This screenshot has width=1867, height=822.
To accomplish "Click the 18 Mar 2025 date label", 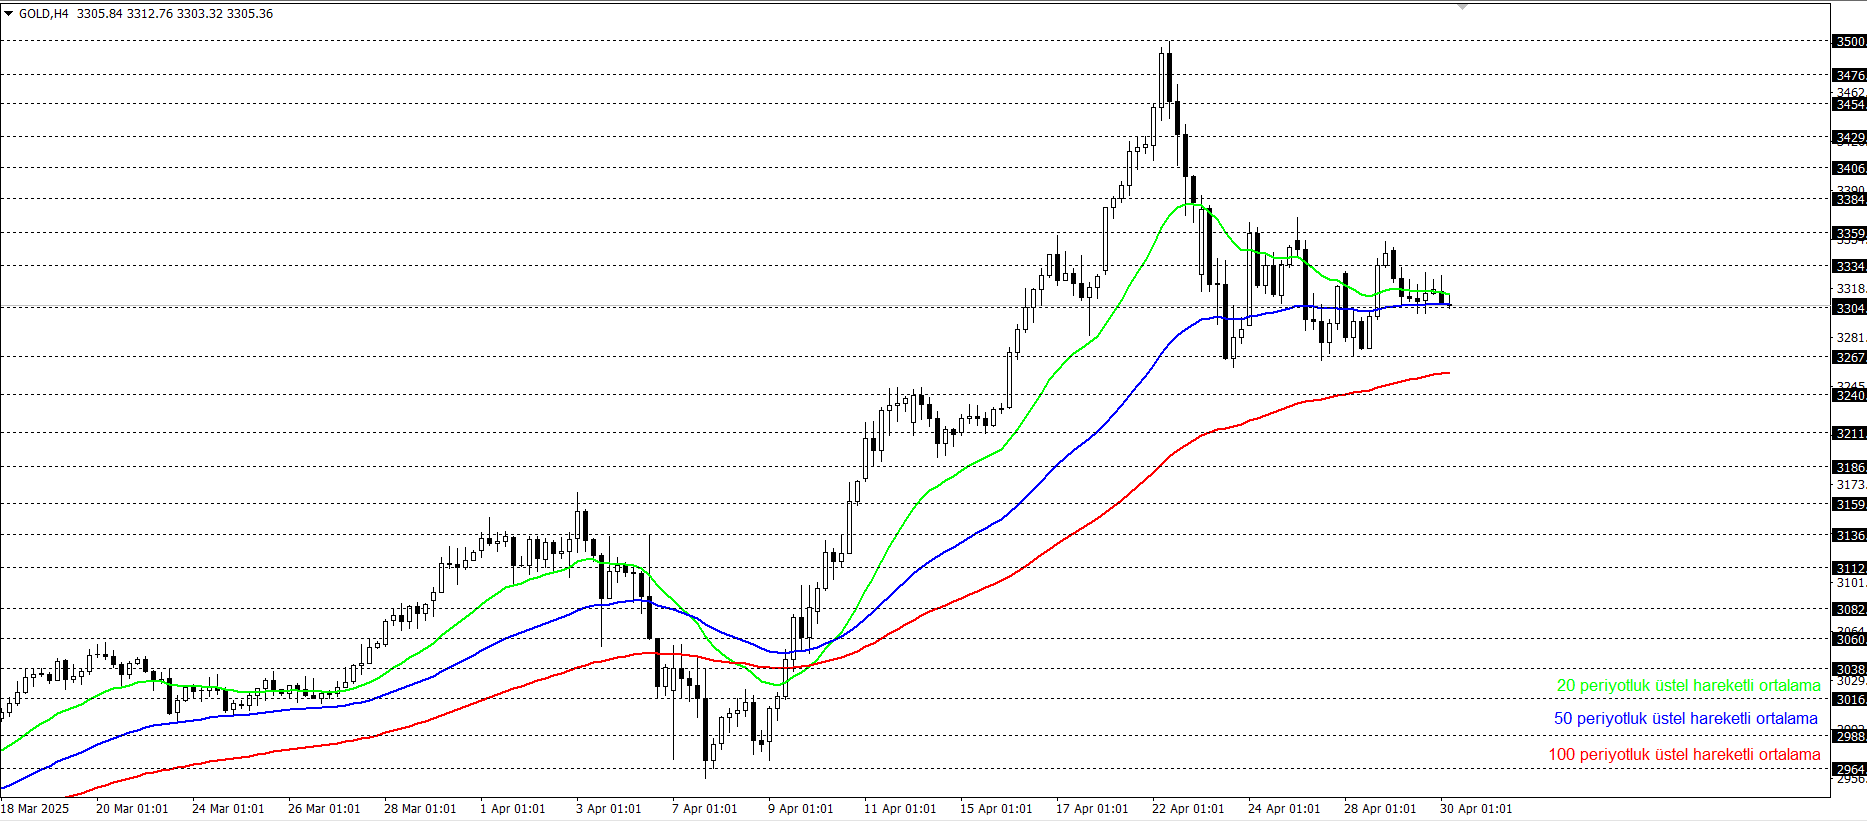I will [x=35, y=809].
